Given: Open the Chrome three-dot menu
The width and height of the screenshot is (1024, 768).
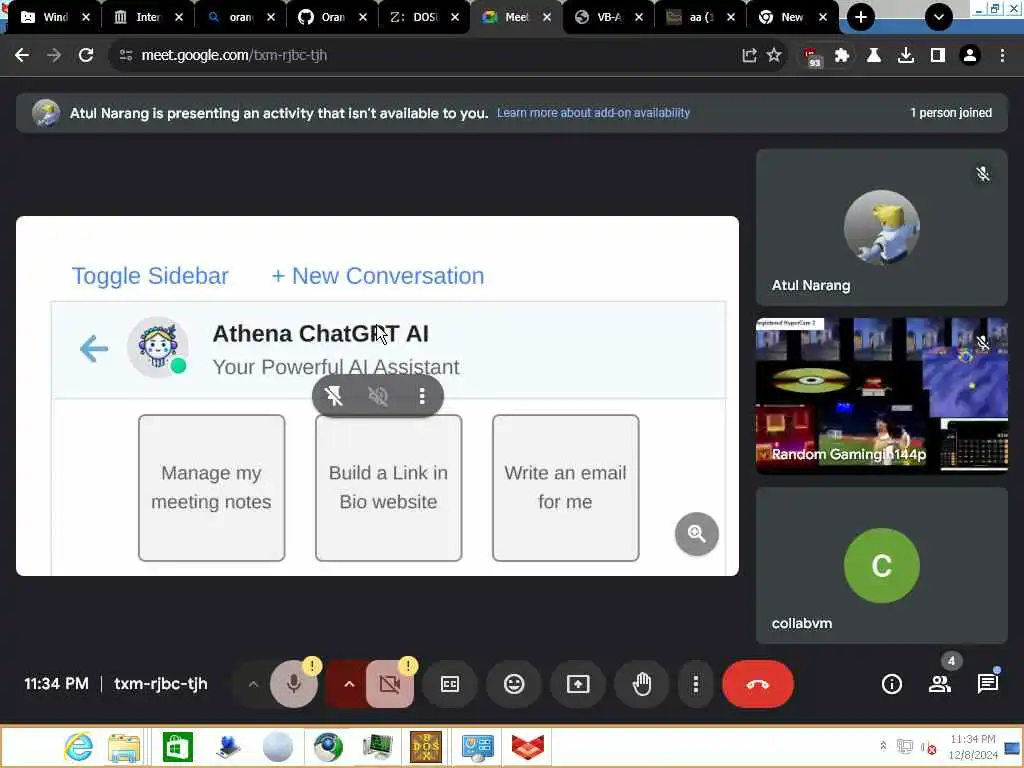Looking at the screenshot, I should pyautogui.click(x=1002, y=55).
